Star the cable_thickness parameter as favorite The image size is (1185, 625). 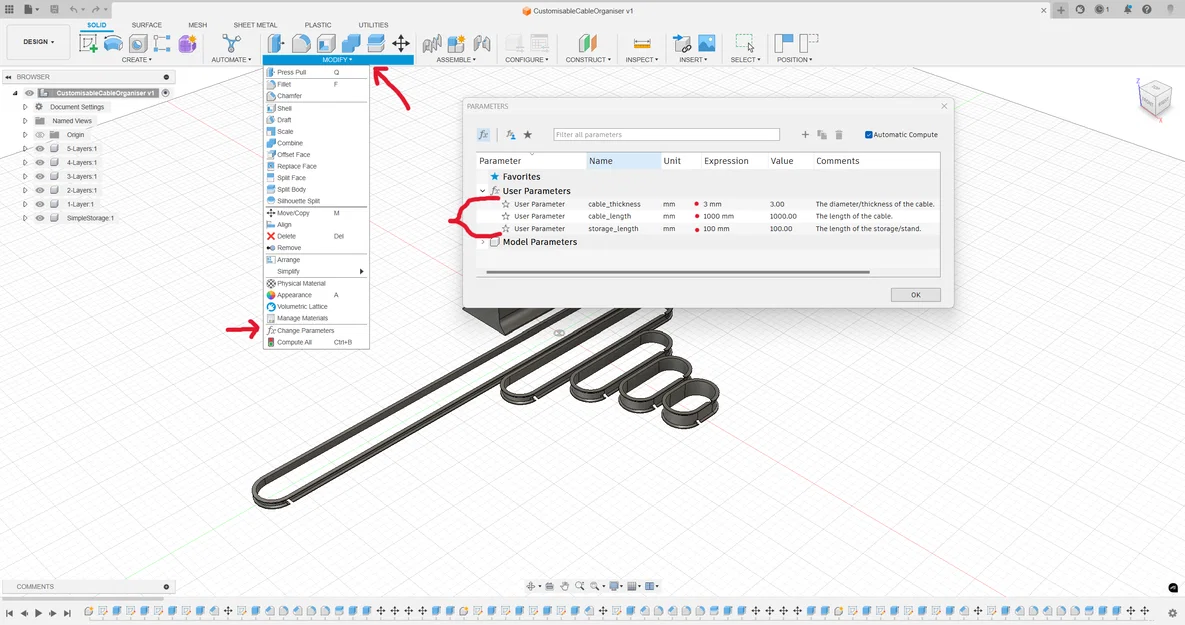(x=506, y=204)
